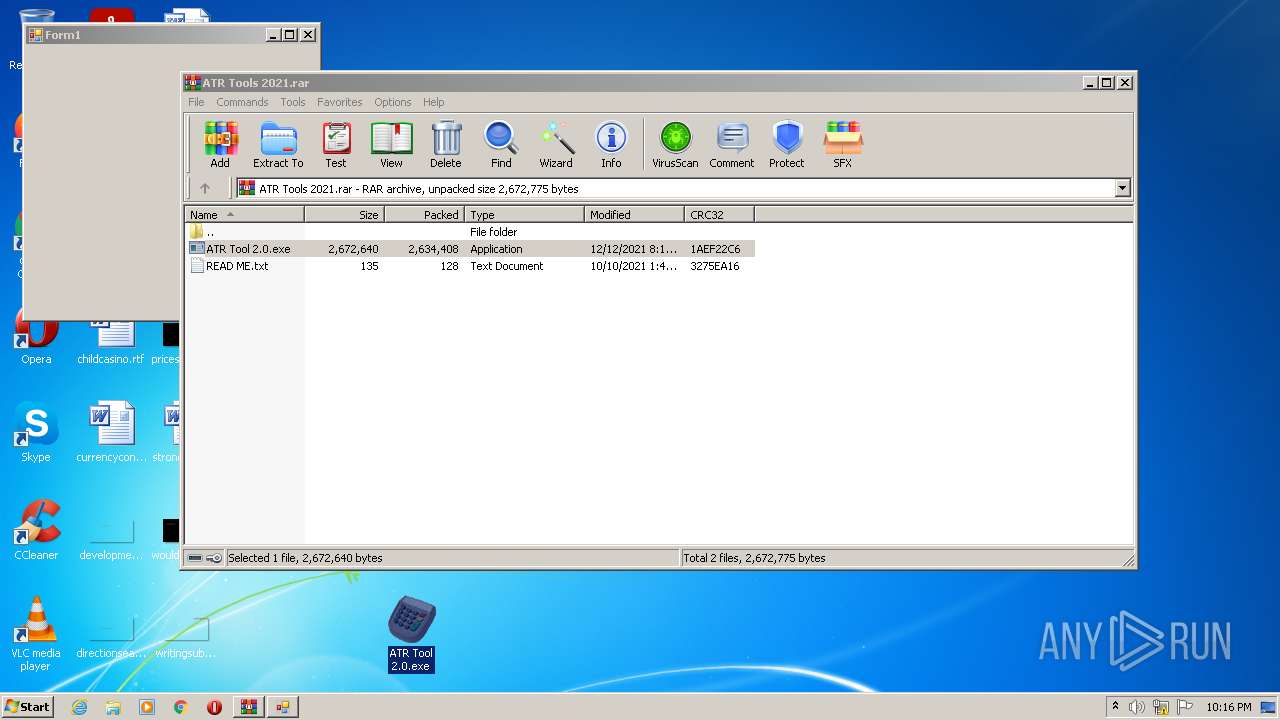Viewport: 1280px width, 720px height.
Task: Sort by Modified column header
Action: 635,215
